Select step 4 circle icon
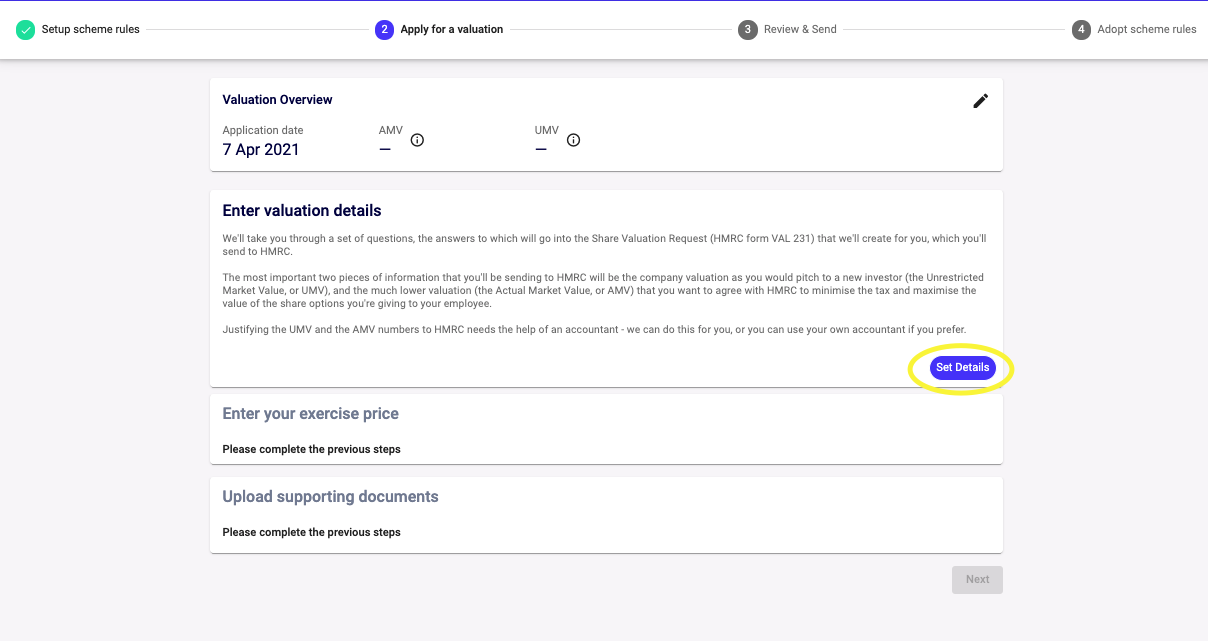Screen dimensions: 1208x641 click(x=1081, y=30)
